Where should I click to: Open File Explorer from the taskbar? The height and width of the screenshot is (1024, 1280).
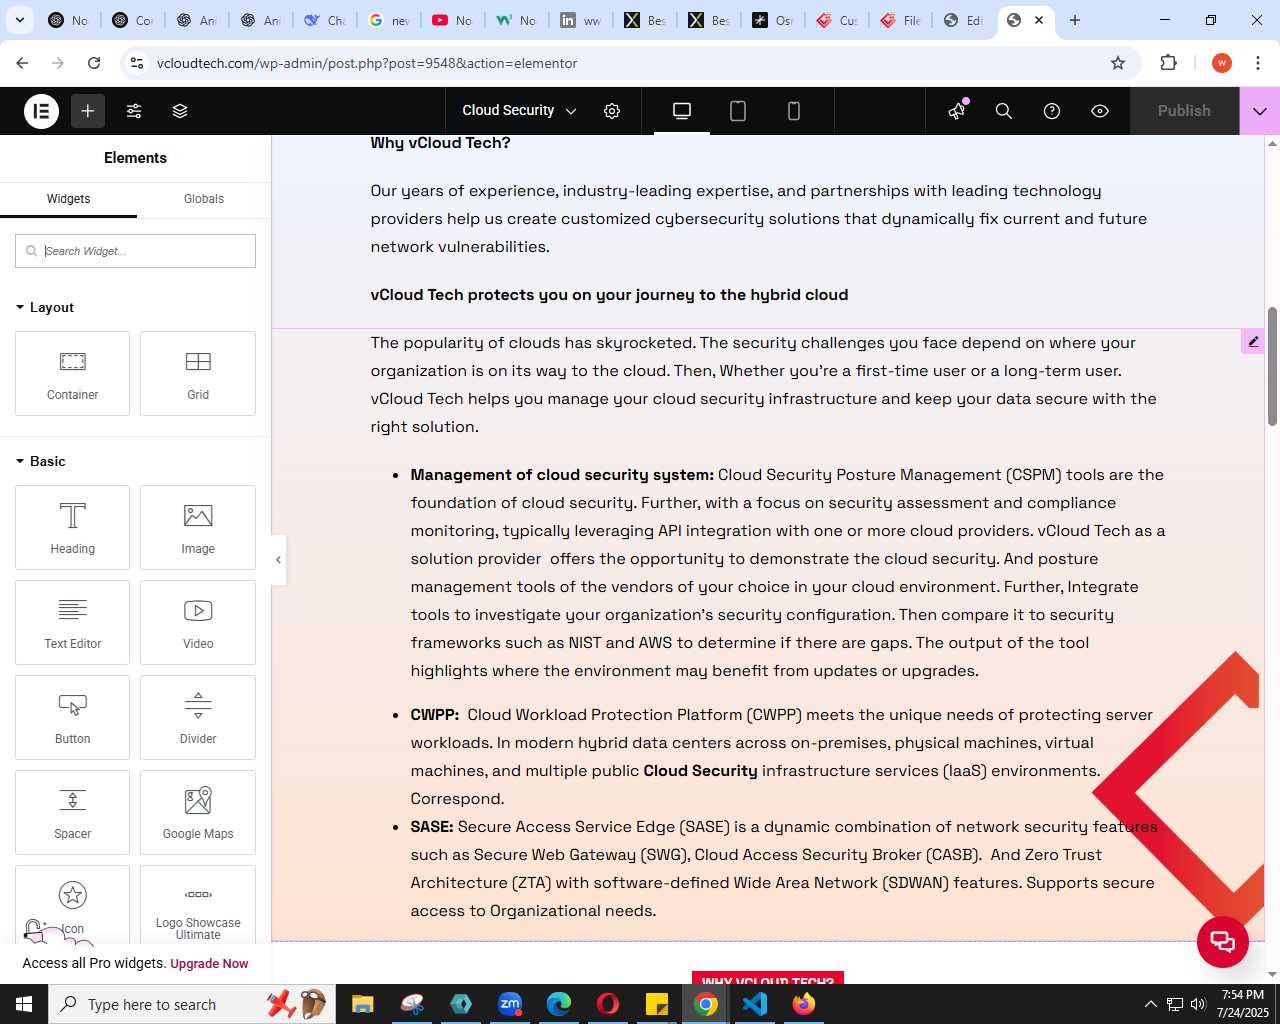coord(362,1004)
